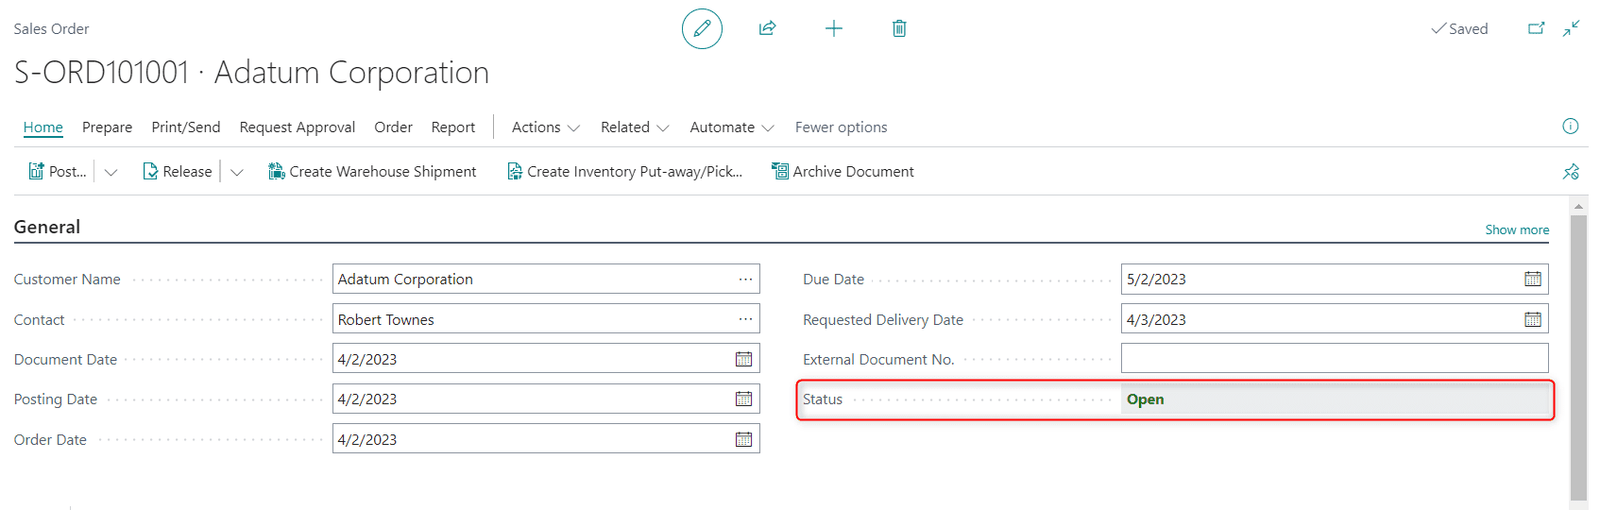Open the information icon on right

click(1570, 126)
